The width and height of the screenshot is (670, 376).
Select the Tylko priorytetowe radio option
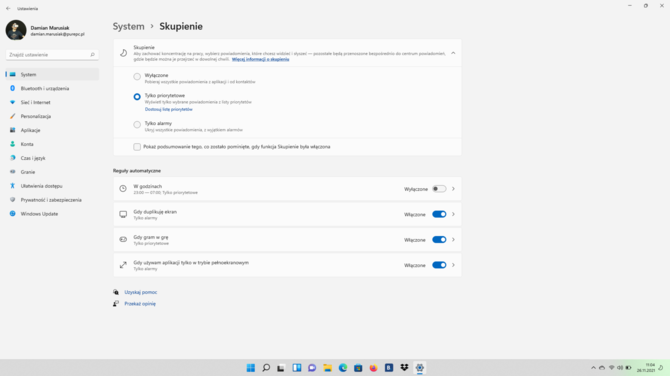pyautogui.click(x=137, y=97)
